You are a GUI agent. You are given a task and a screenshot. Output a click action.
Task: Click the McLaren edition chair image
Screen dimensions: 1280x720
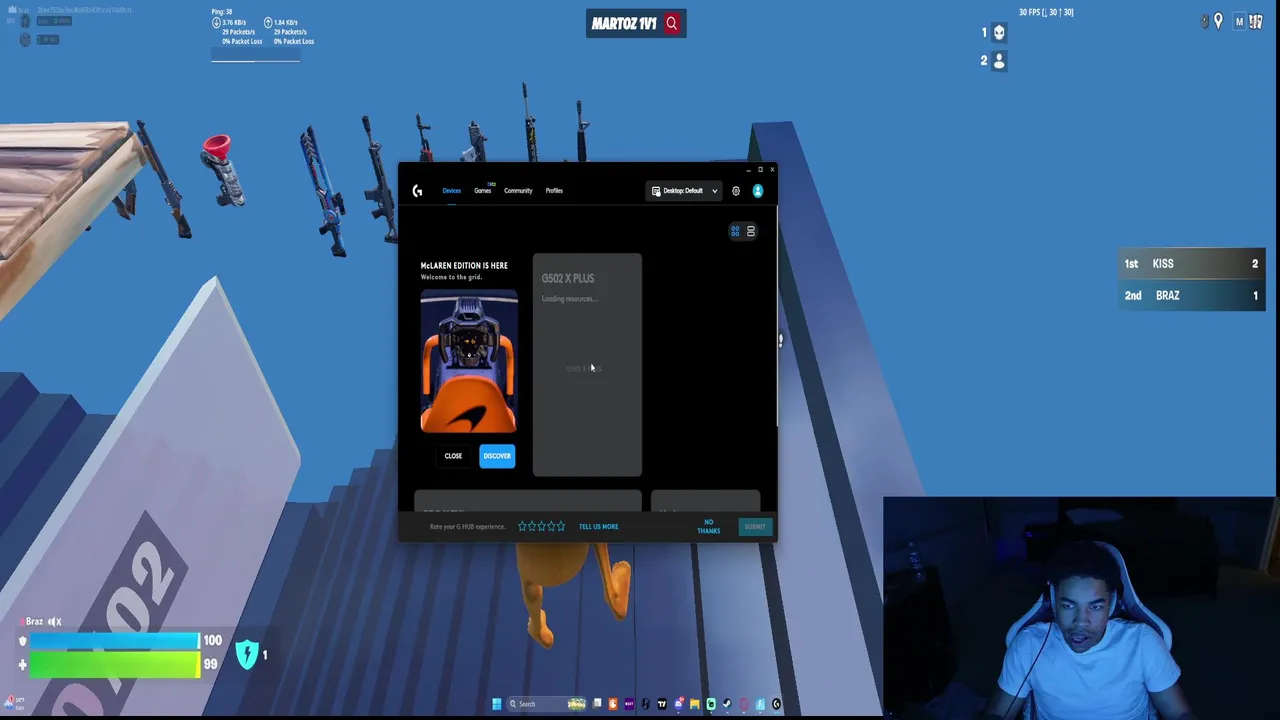(x=469, y=362)
